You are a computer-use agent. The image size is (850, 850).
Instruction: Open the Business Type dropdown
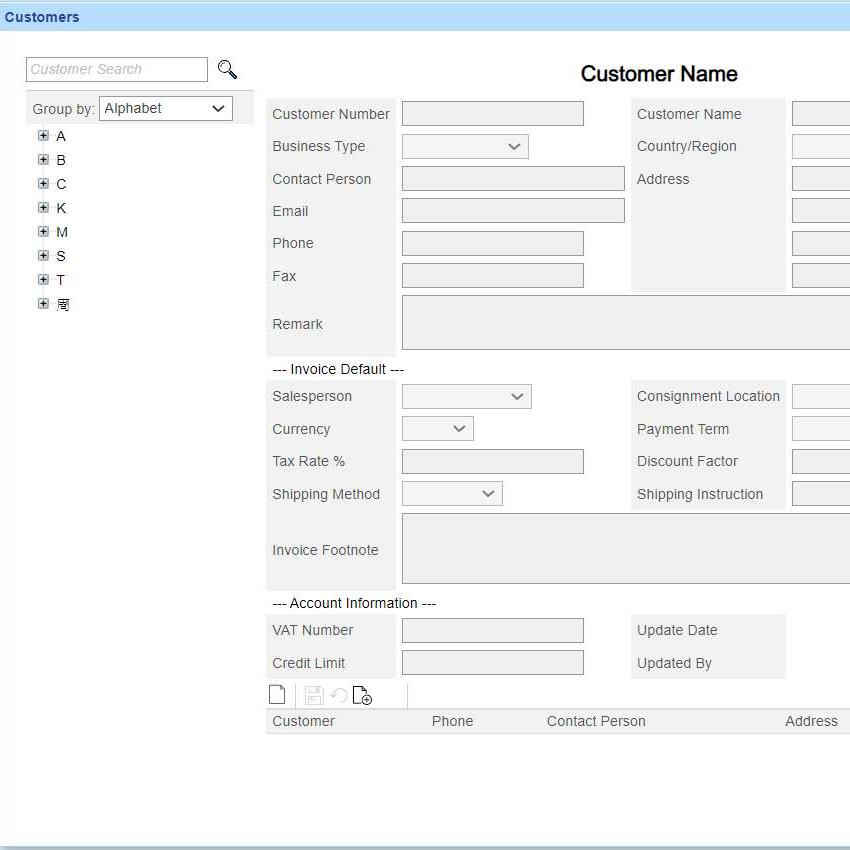[465, 146]
